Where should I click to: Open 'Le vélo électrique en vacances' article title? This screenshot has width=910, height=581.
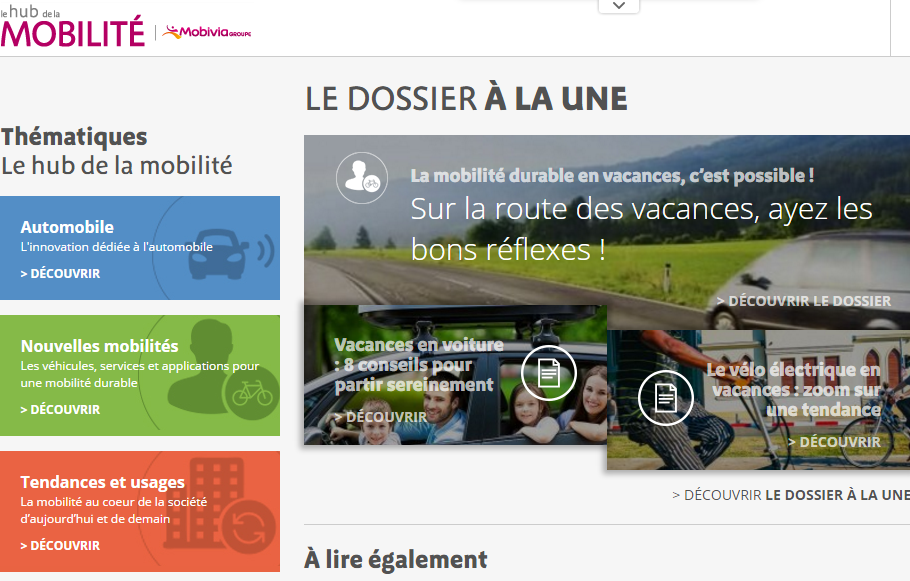[793, 389]
